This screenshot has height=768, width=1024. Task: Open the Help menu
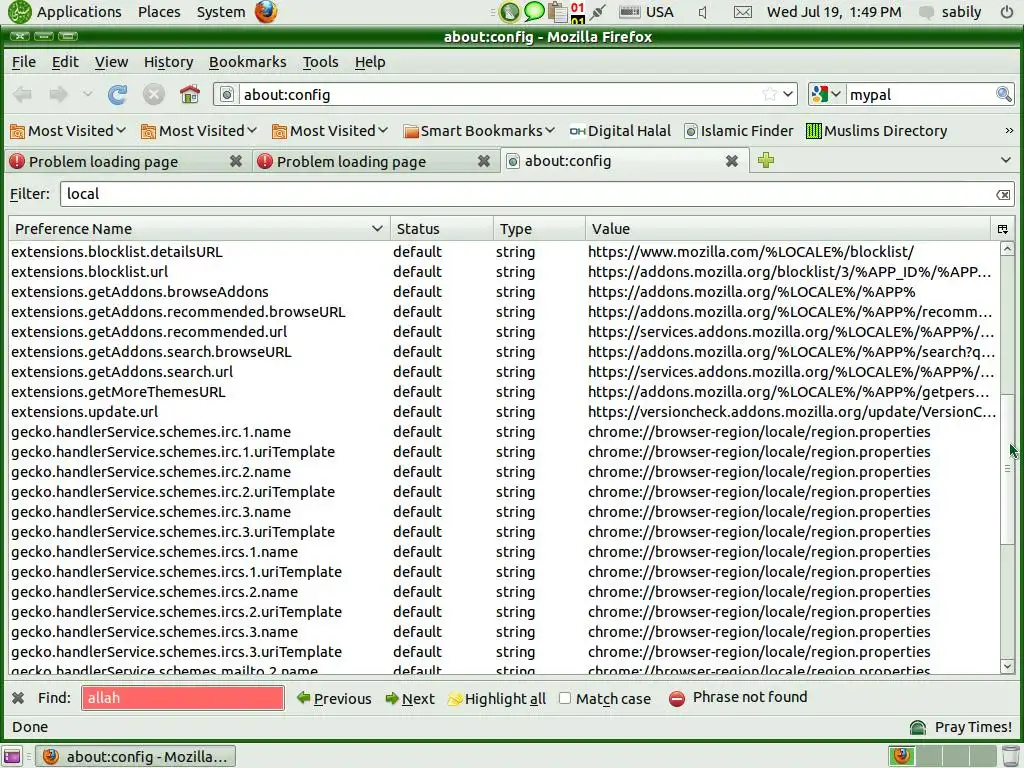click(x=370, y=62)
